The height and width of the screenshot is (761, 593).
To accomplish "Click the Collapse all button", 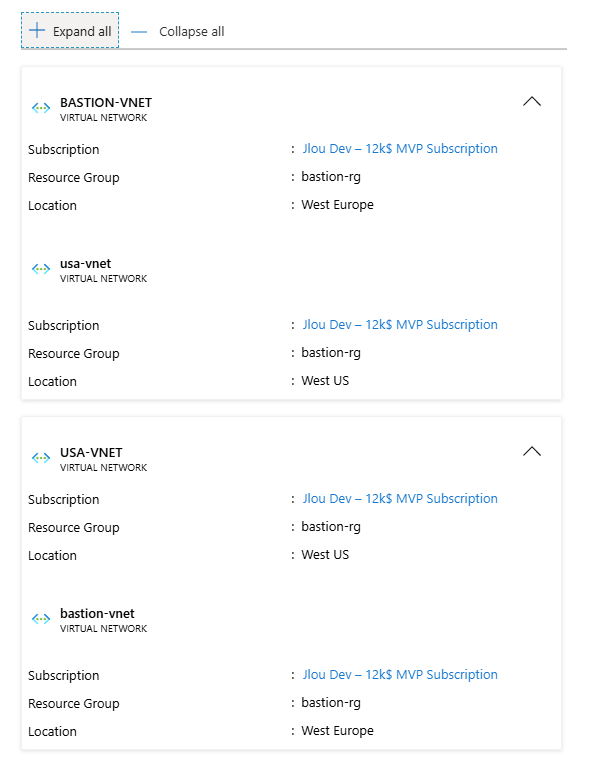I will click(x=178, y=32).
